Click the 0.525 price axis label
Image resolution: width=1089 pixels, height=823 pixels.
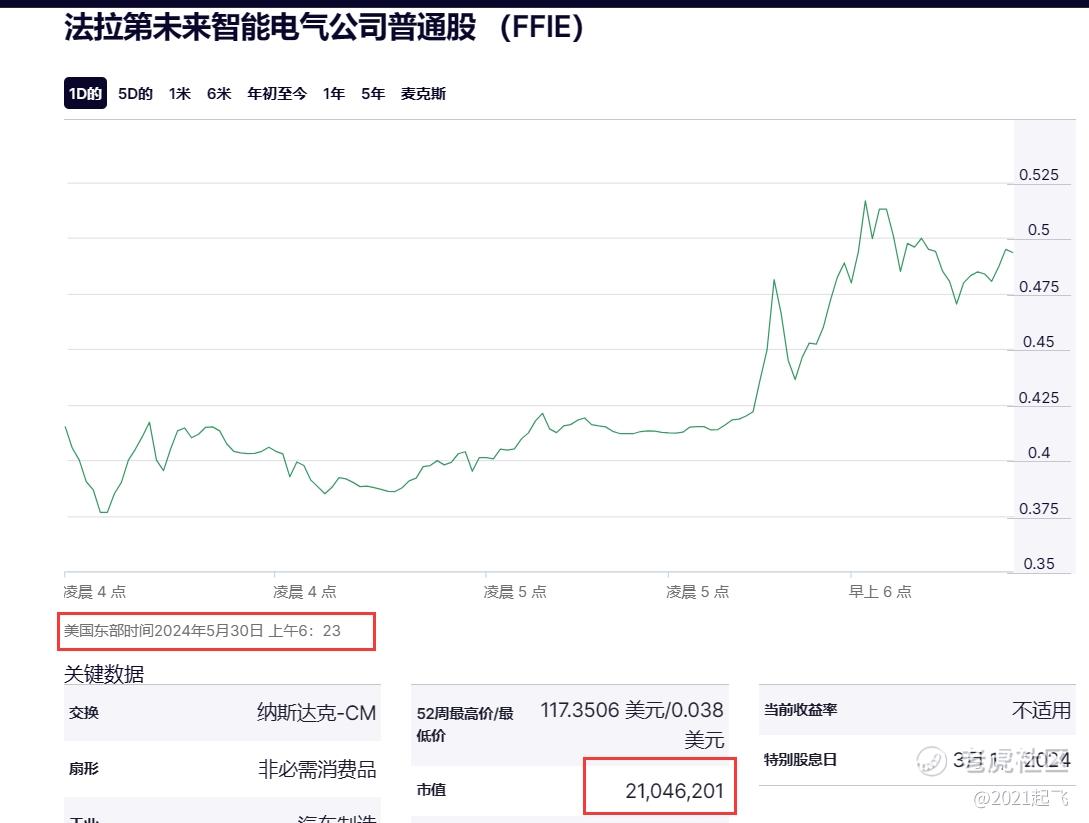point(1038,175)
